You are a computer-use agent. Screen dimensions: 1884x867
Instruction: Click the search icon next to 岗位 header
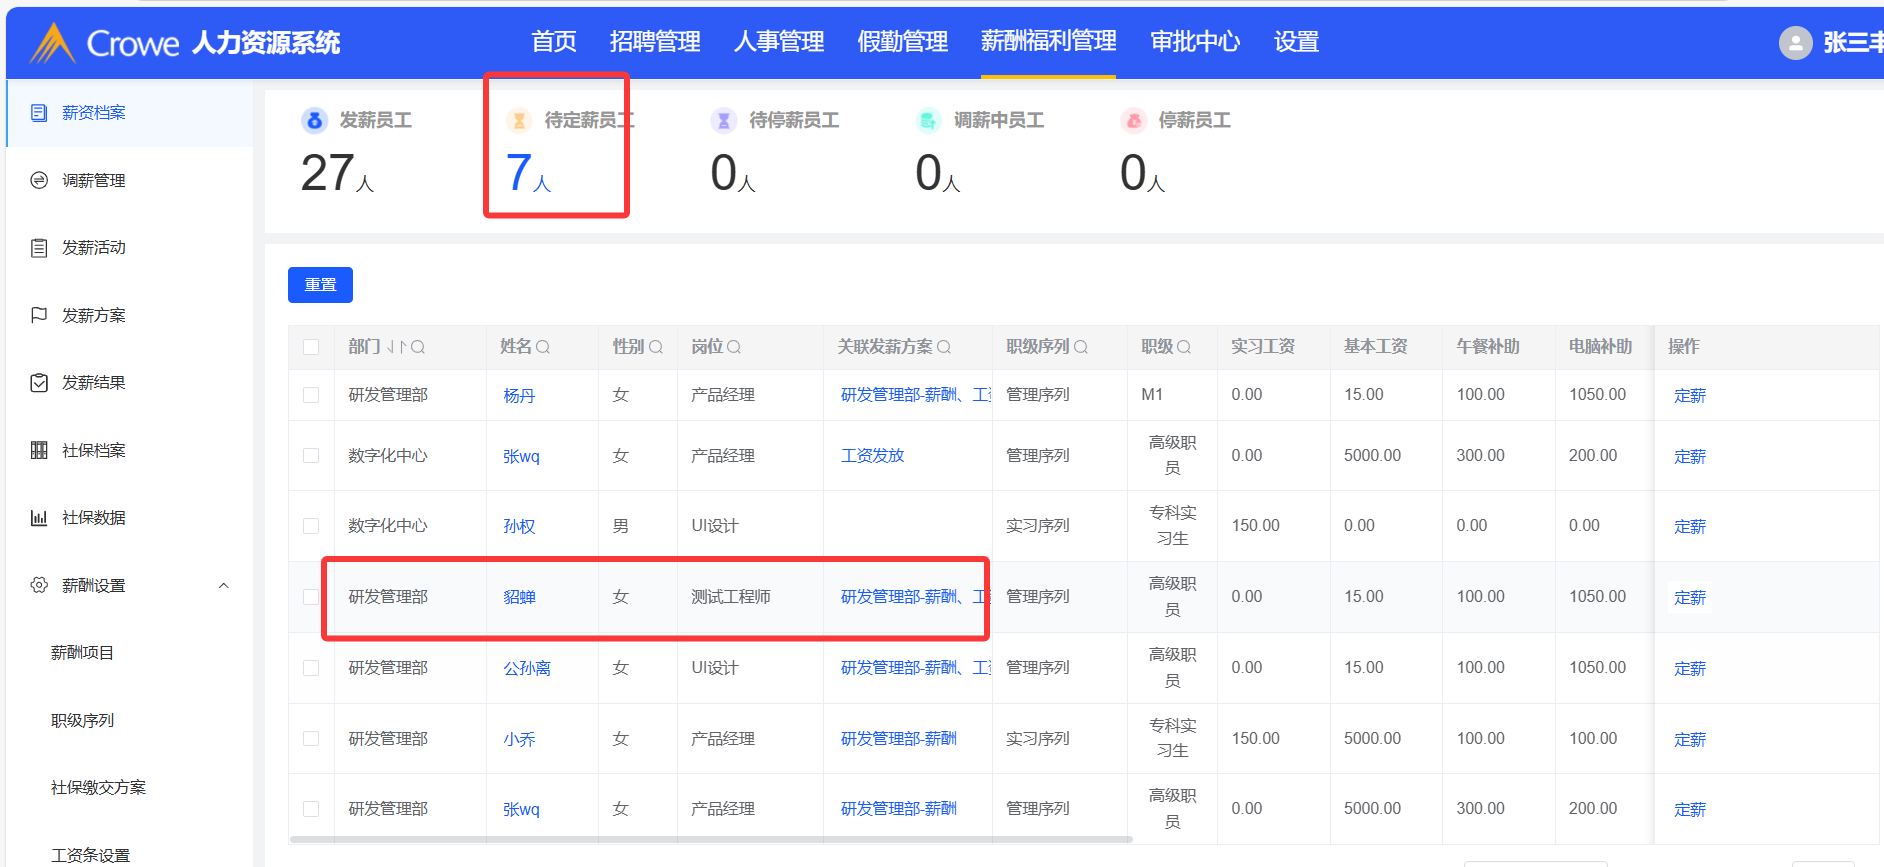click(734, 347)
